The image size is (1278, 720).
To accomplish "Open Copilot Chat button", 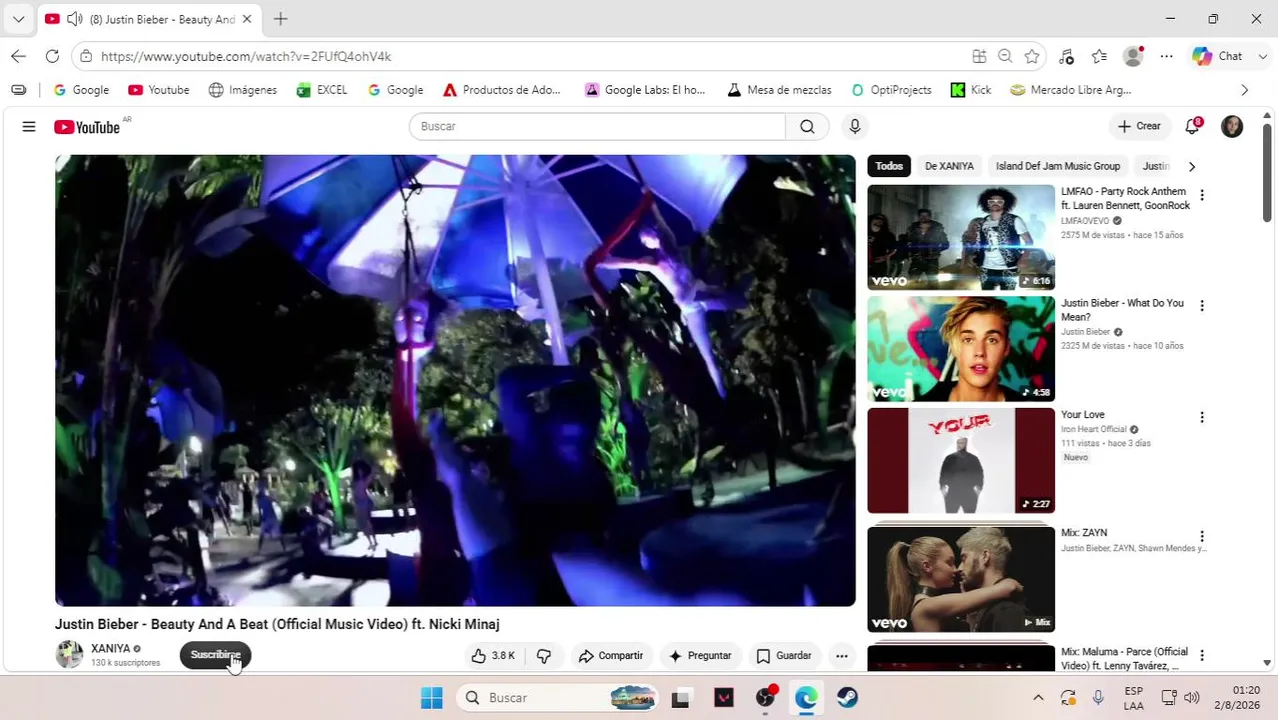I will coord(1217,57).
